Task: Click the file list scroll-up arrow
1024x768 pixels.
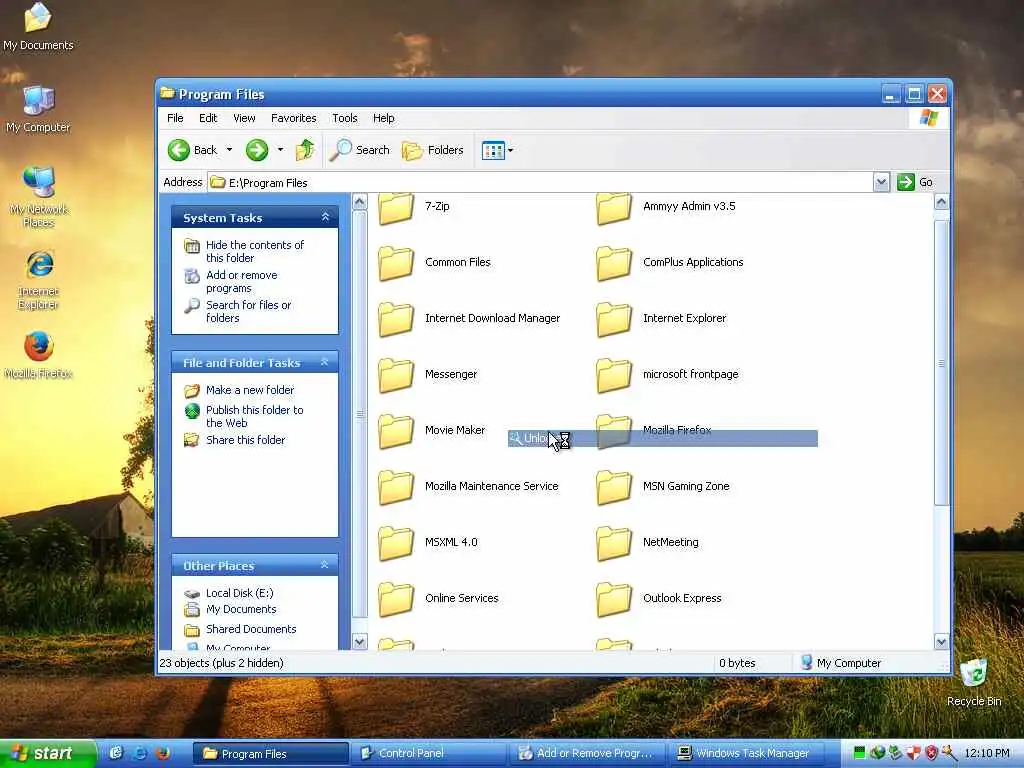Action: [941, 202]
